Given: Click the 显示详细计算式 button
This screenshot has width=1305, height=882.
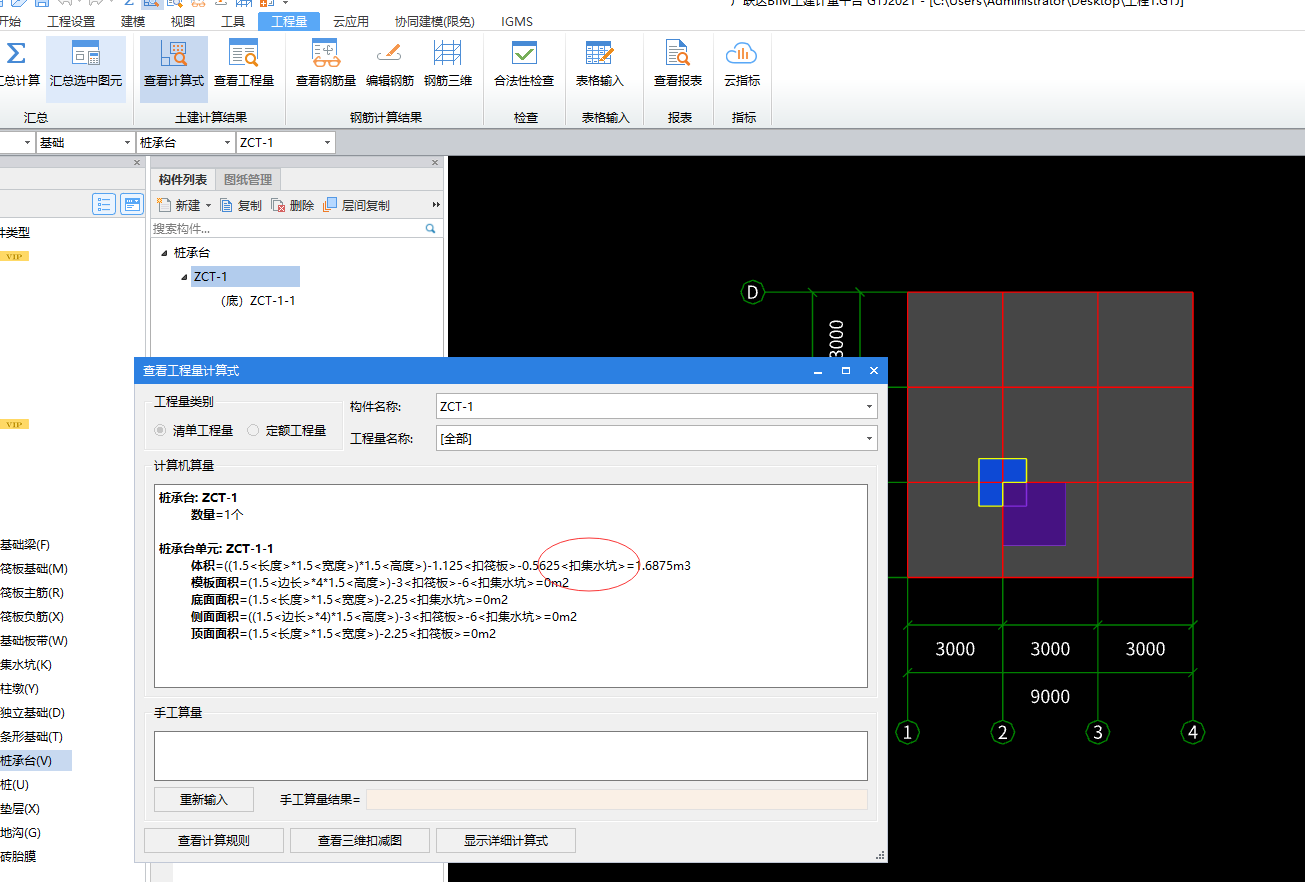Looking at the screenshot, I should coord(506,840).
